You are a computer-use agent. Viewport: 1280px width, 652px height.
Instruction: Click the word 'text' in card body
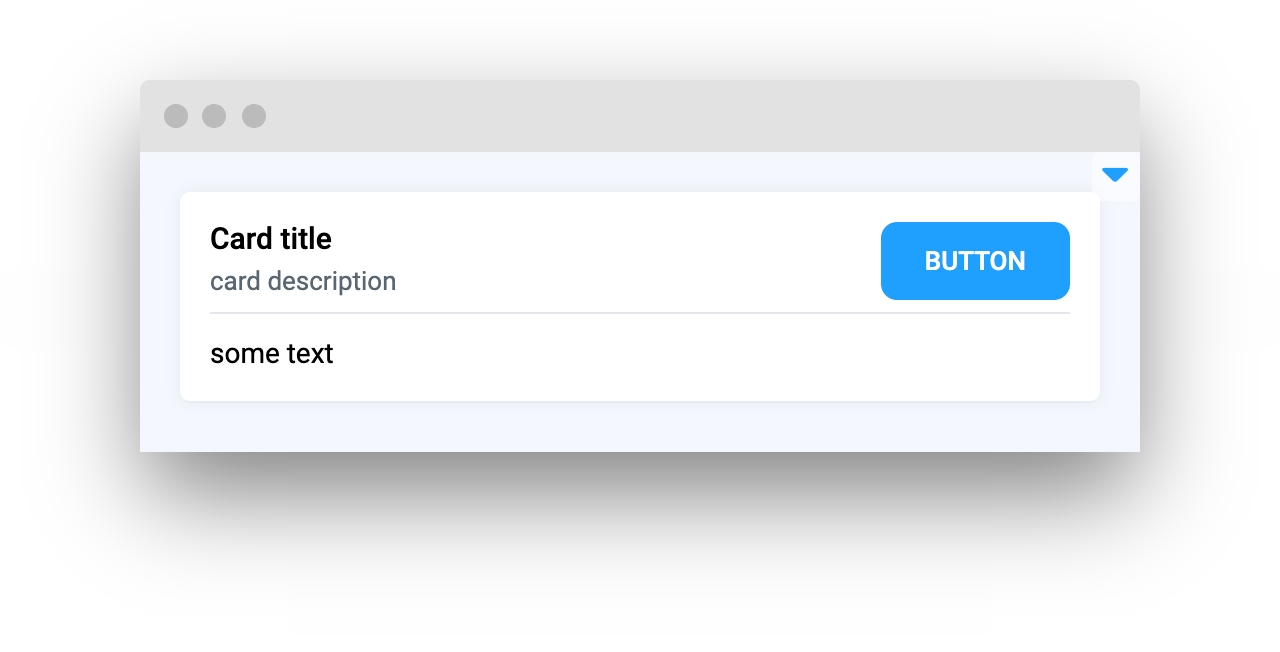click(x=311, y=353)
